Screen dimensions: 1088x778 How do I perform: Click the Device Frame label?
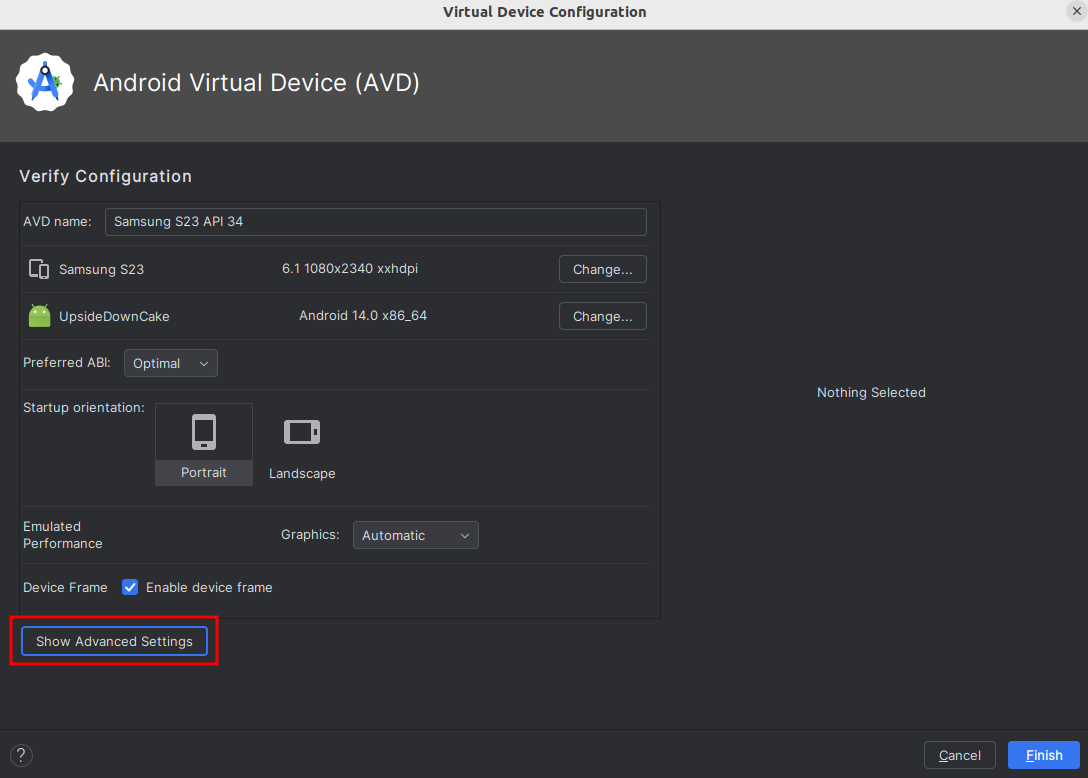click(x=65, y=587)
